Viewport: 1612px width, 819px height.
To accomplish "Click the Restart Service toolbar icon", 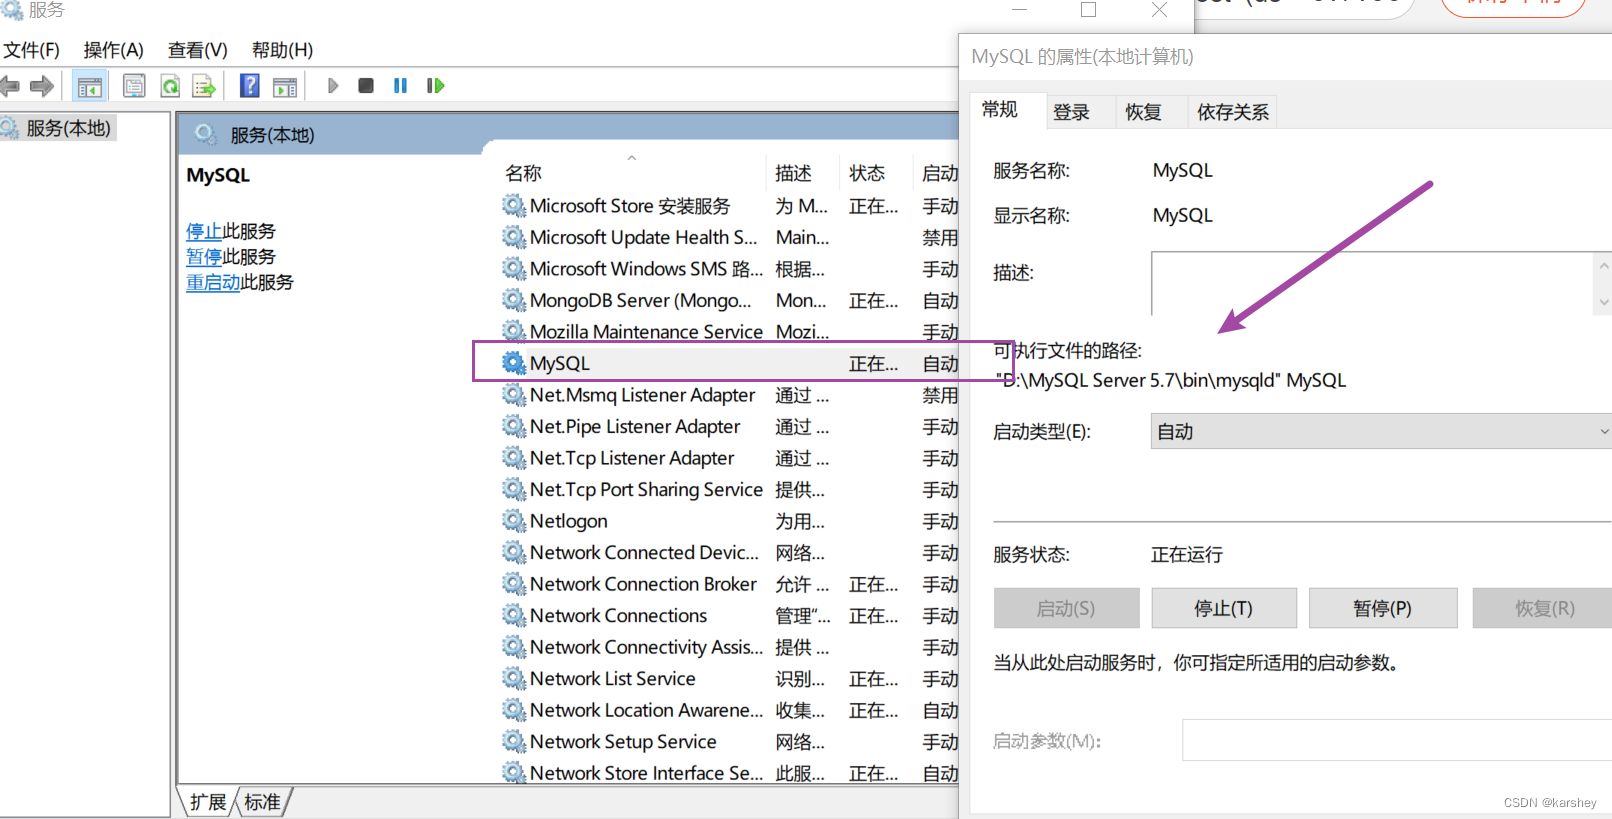I will [435, 86].
